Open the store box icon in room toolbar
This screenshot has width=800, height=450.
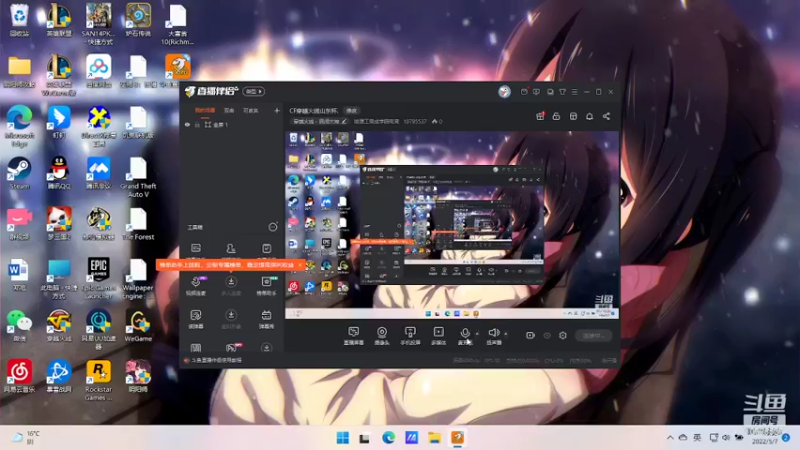point(573,116)
